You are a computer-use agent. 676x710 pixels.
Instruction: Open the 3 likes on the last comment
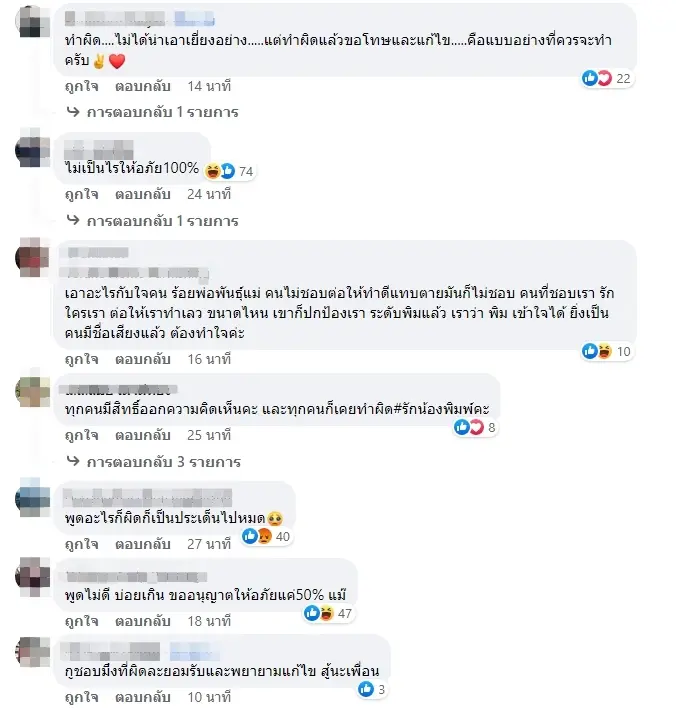click(371, 690)
